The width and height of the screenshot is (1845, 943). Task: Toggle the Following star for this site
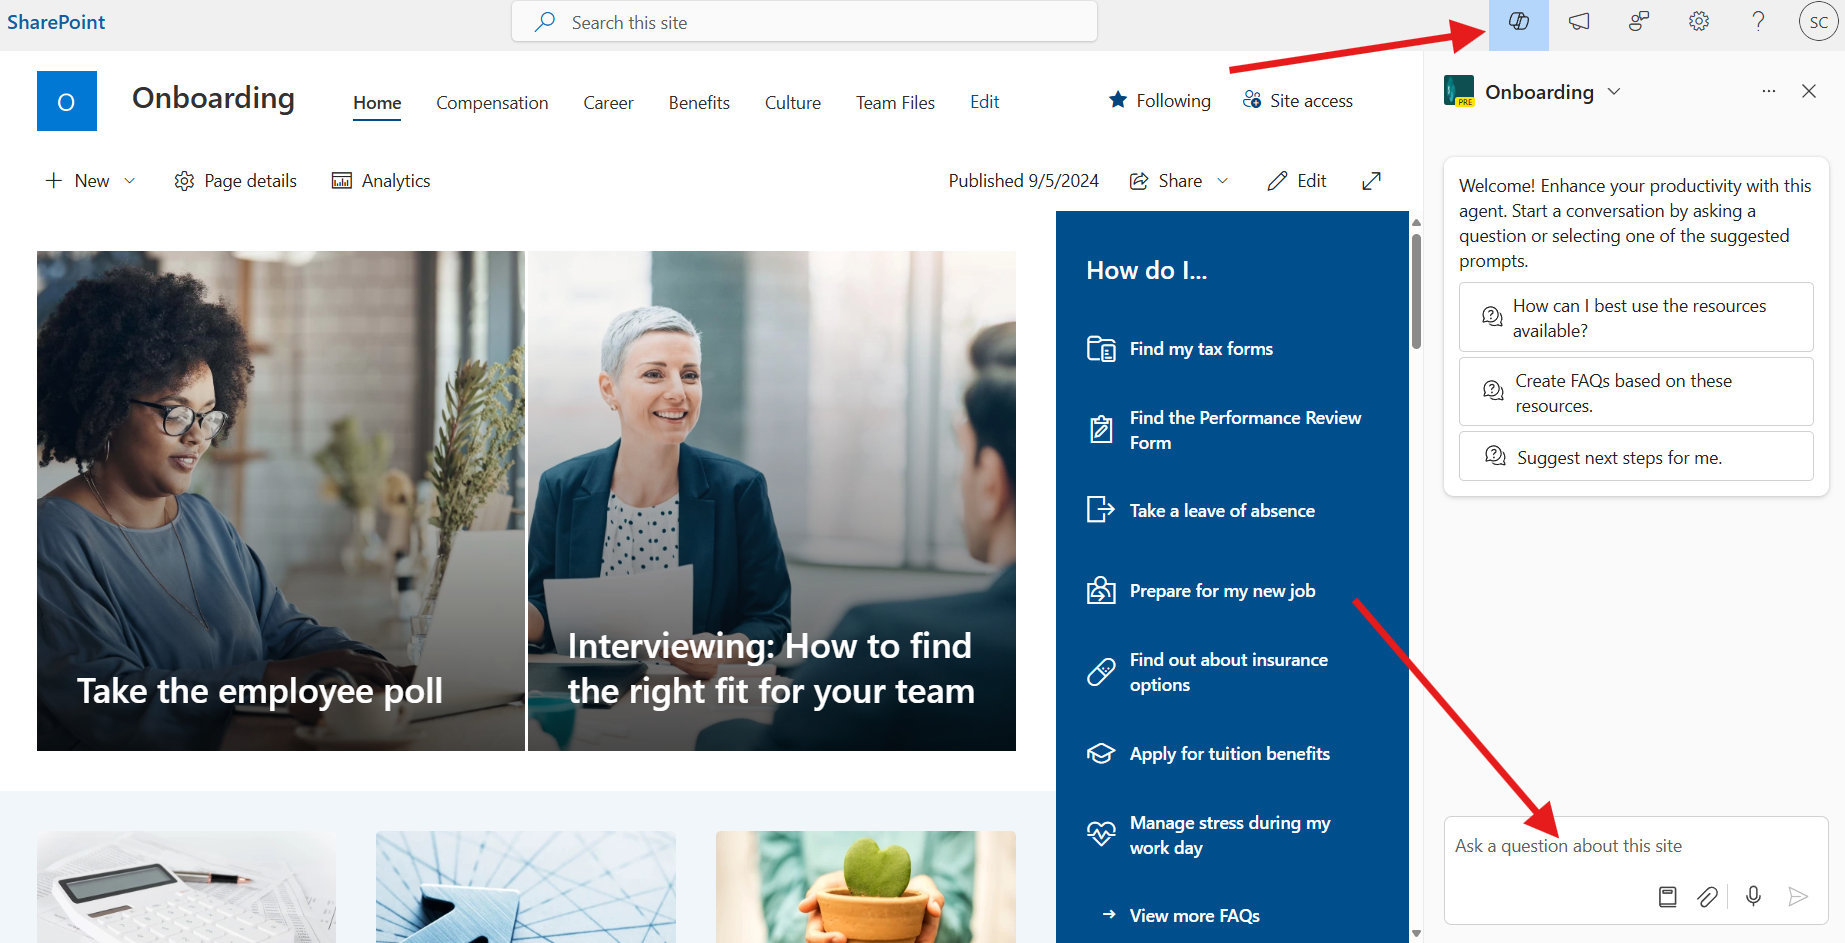1160,101
